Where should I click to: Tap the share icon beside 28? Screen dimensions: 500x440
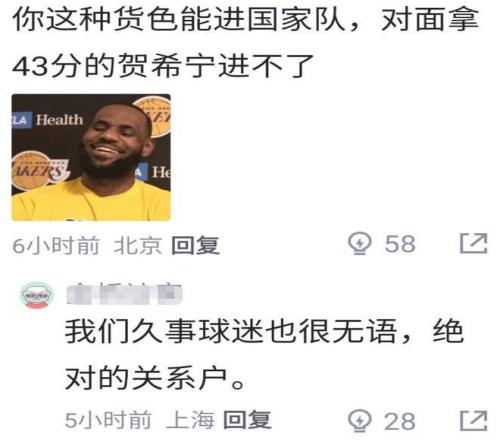(474, 421)
